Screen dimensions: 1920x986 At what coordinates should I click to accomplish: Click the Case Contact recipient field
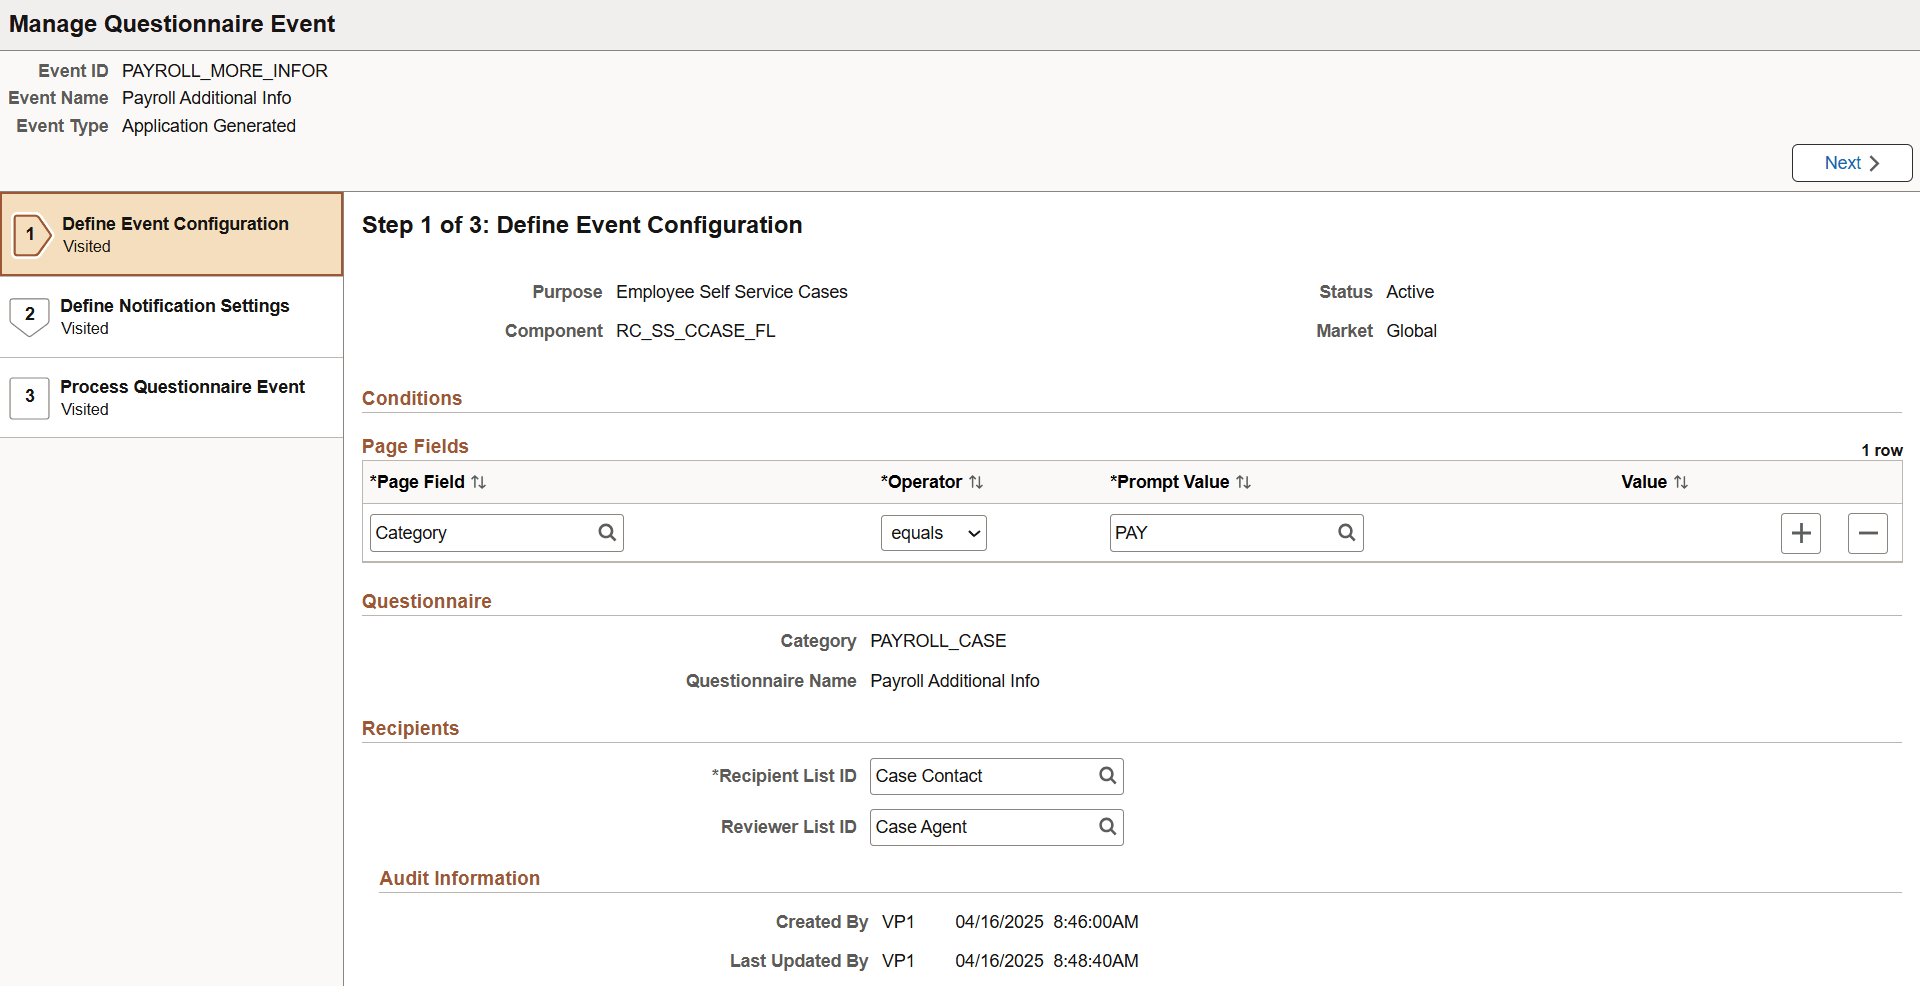tap(975, 776)
